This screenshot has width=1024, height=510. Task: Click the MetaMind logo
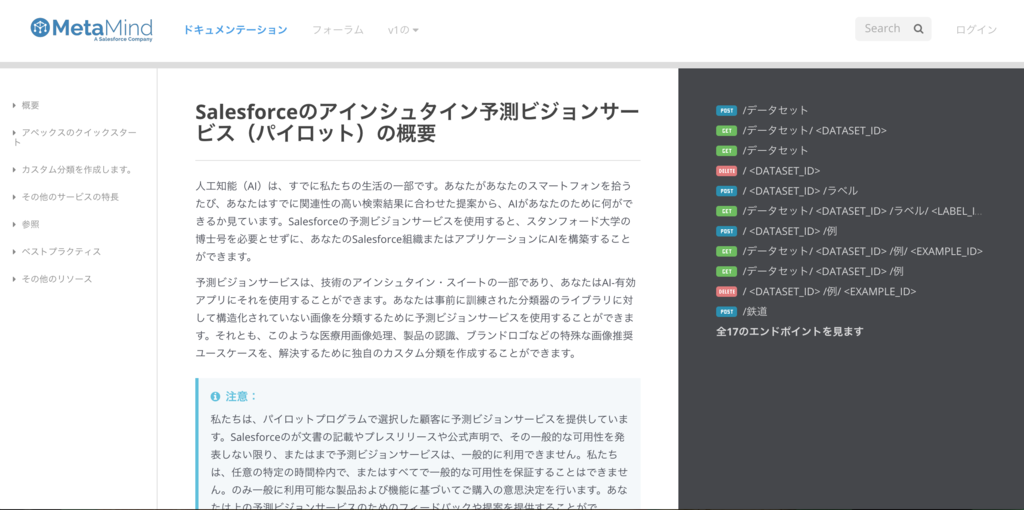point(91,29)
